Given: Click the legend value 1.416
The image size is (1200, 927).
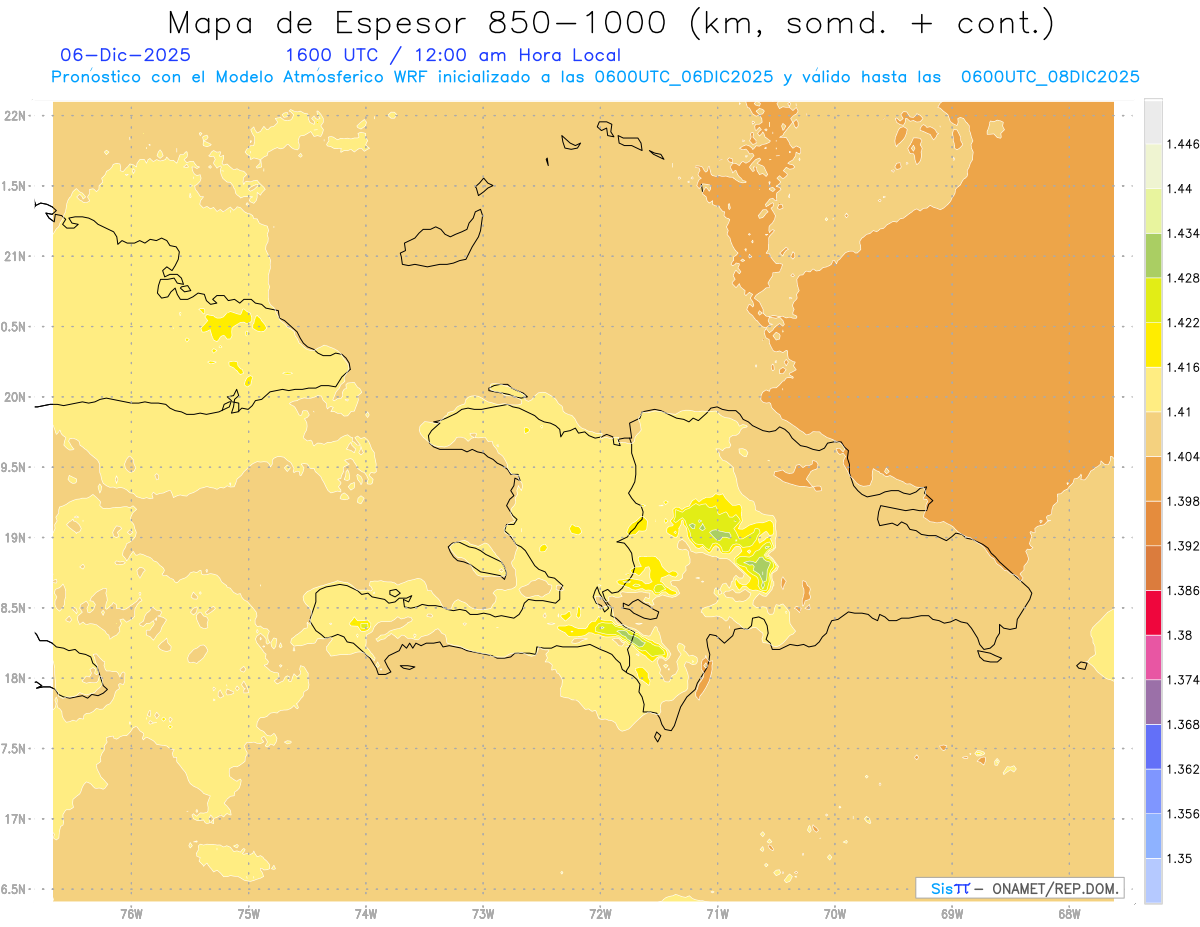Looking at the screenshot, I should pos(1183,367).
